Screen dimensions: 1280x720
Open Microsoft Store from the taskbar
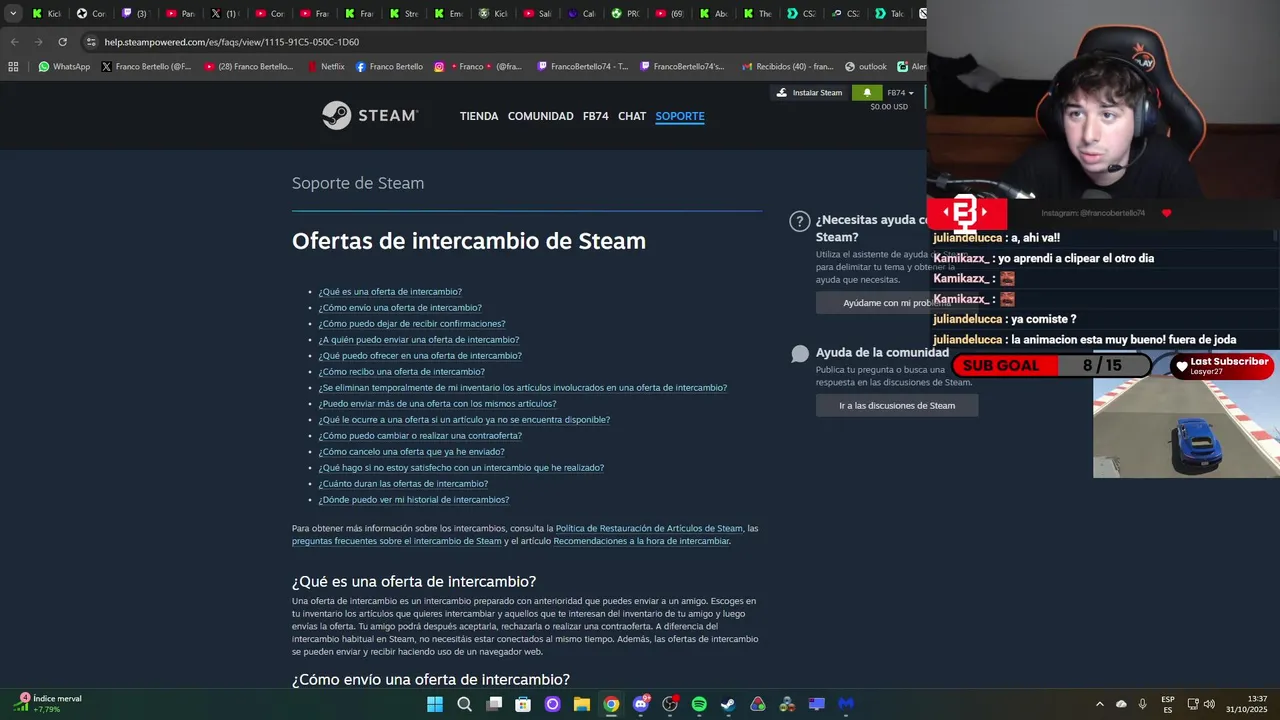point(523,704)
